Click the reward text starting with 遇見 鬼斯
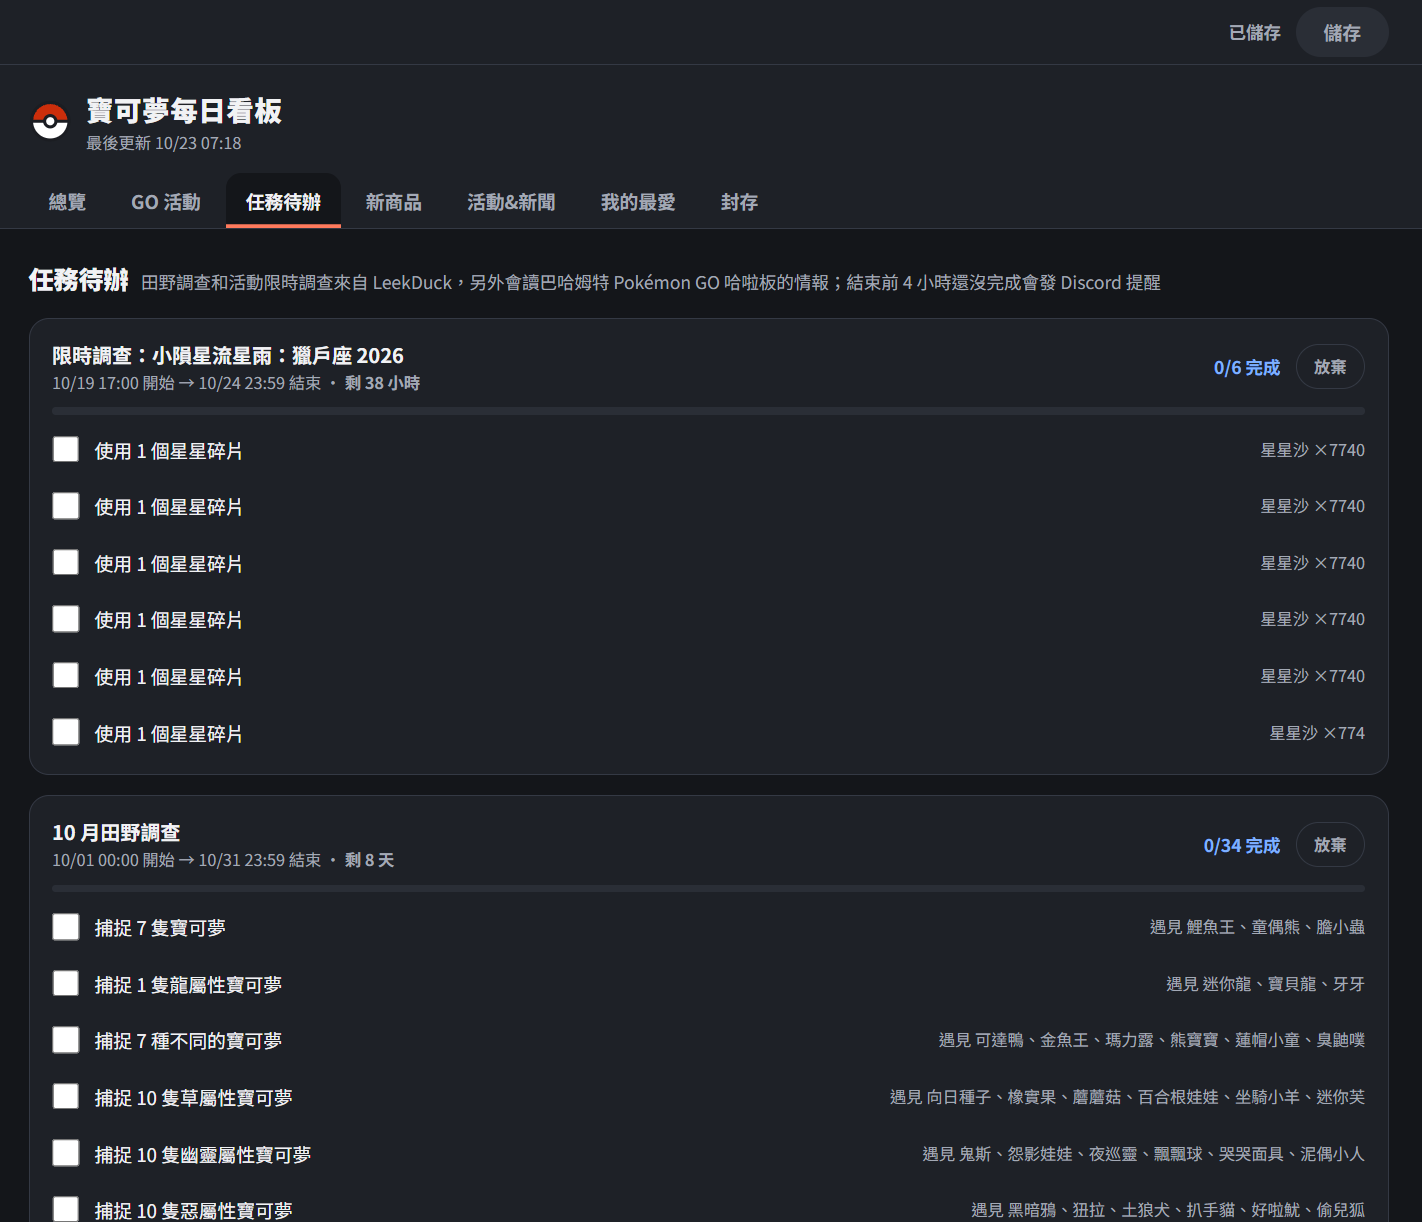This screenshot has height=1222, width=1422. 1143,1154
